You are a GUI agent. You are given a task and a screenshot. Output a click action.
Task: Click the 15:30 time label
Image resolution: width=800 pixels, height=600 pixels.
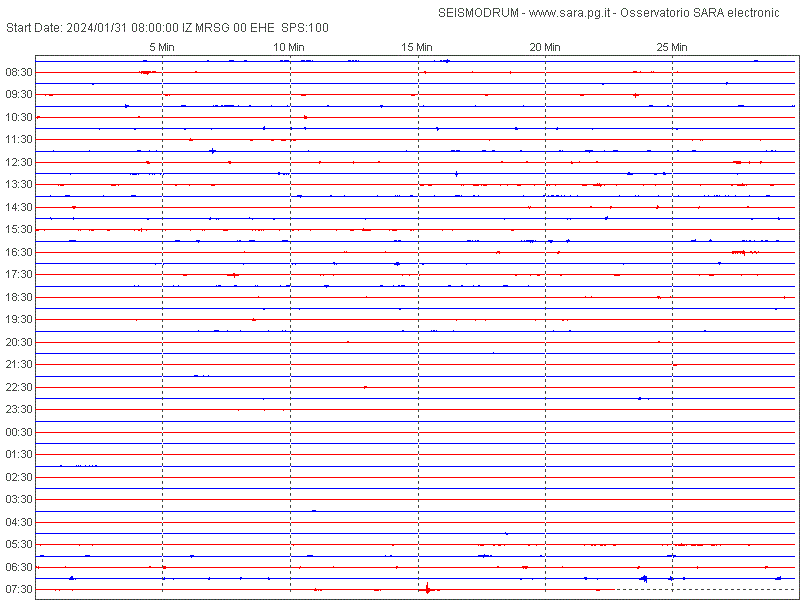click(x=19, y=229)
